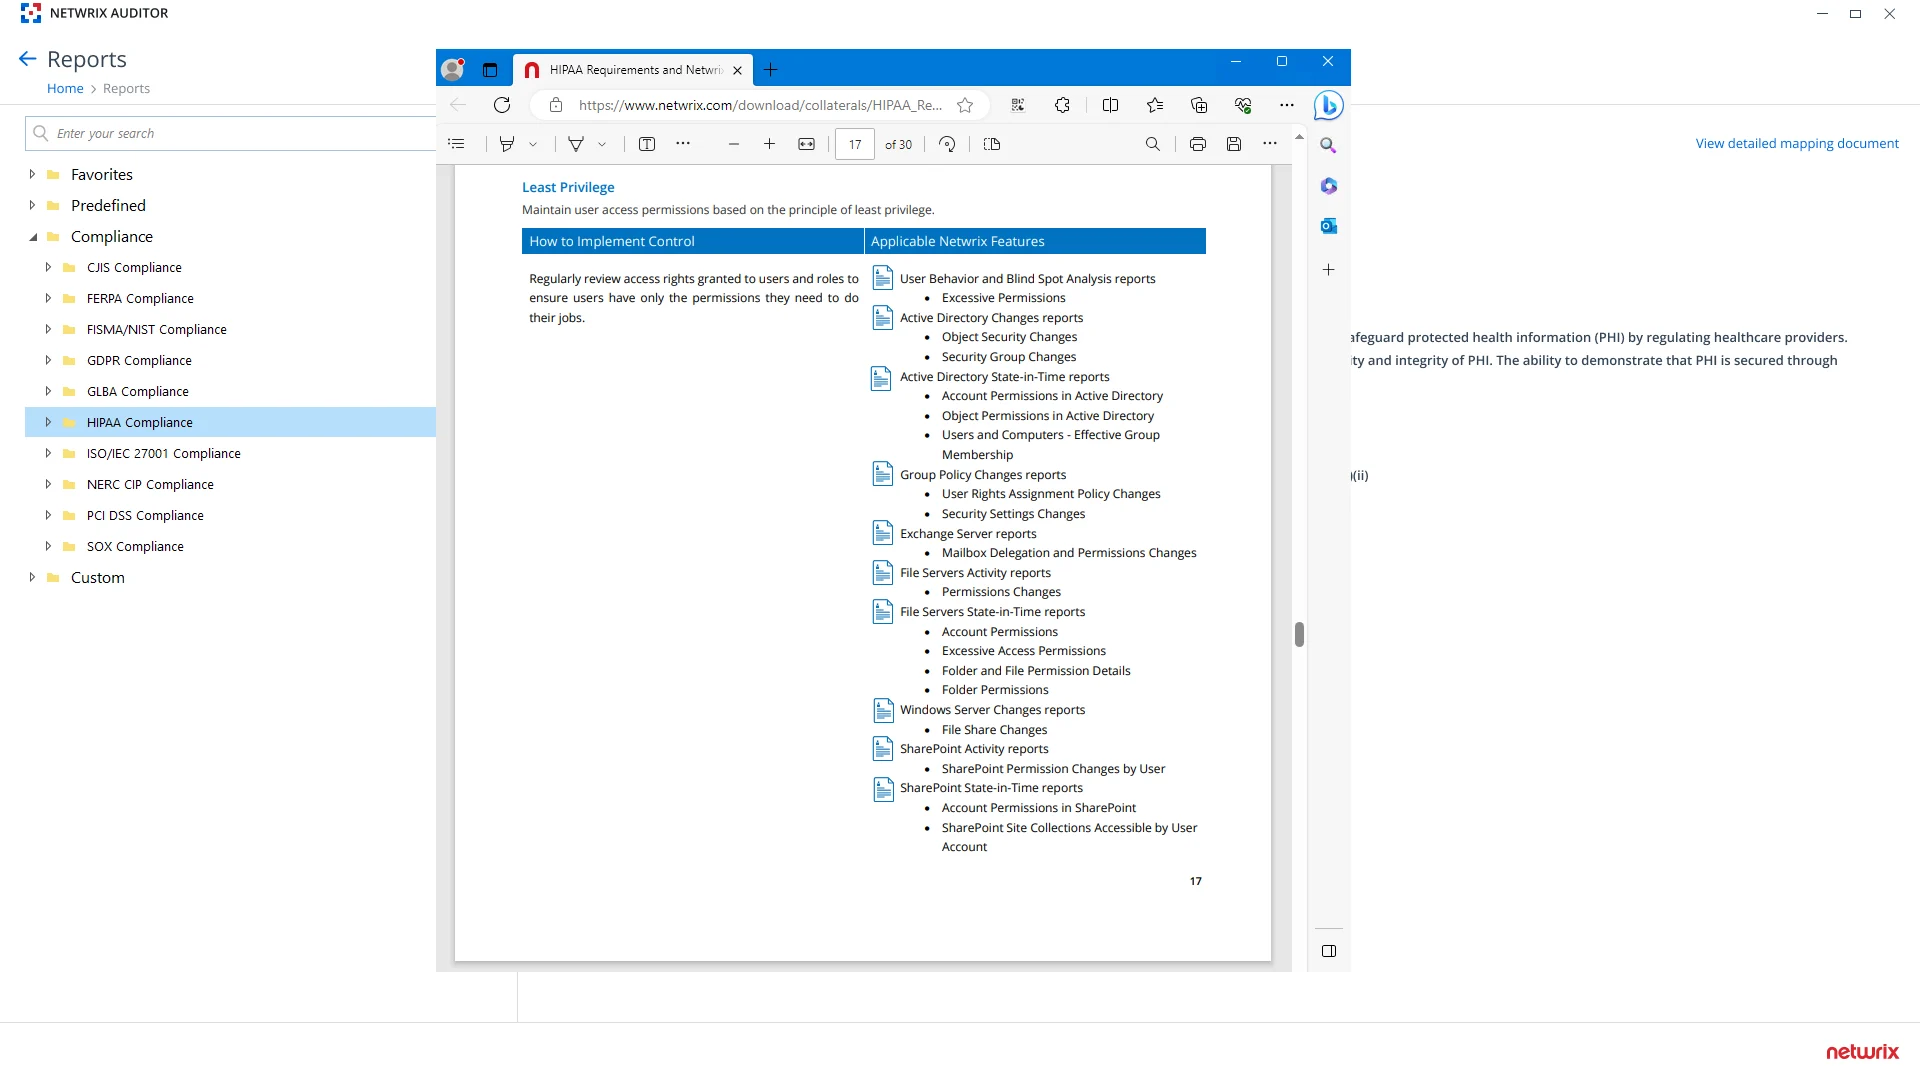Screen dimensions: 1920x1080
Task: Toggle the PDF table of contents
Action: [x=457, y=144]
